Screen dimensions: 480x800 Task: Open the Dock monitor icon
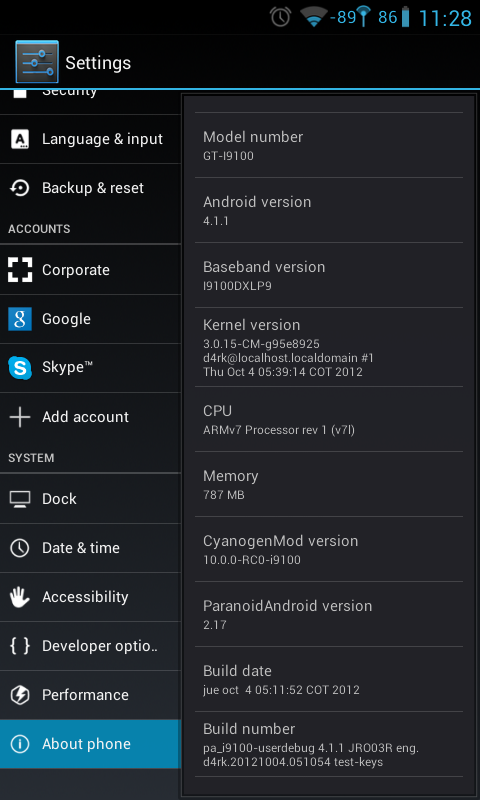20,499
